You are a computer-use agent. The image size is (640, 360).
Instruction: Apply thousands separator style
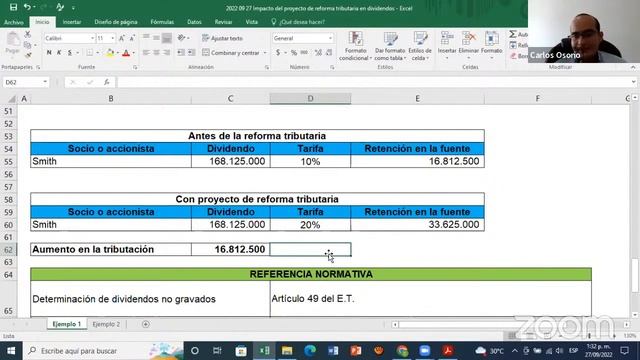[x=304, y=53]
